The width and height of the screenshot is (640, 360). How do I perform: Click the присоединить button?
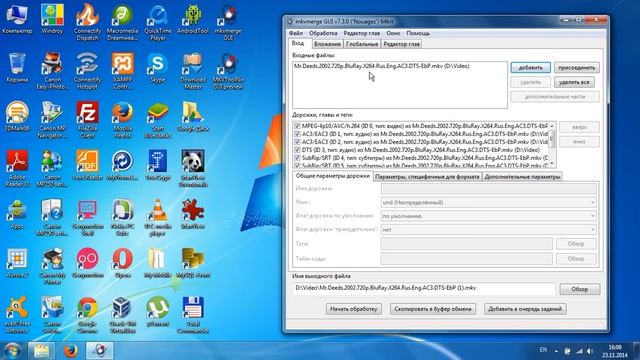coord(577,68)
